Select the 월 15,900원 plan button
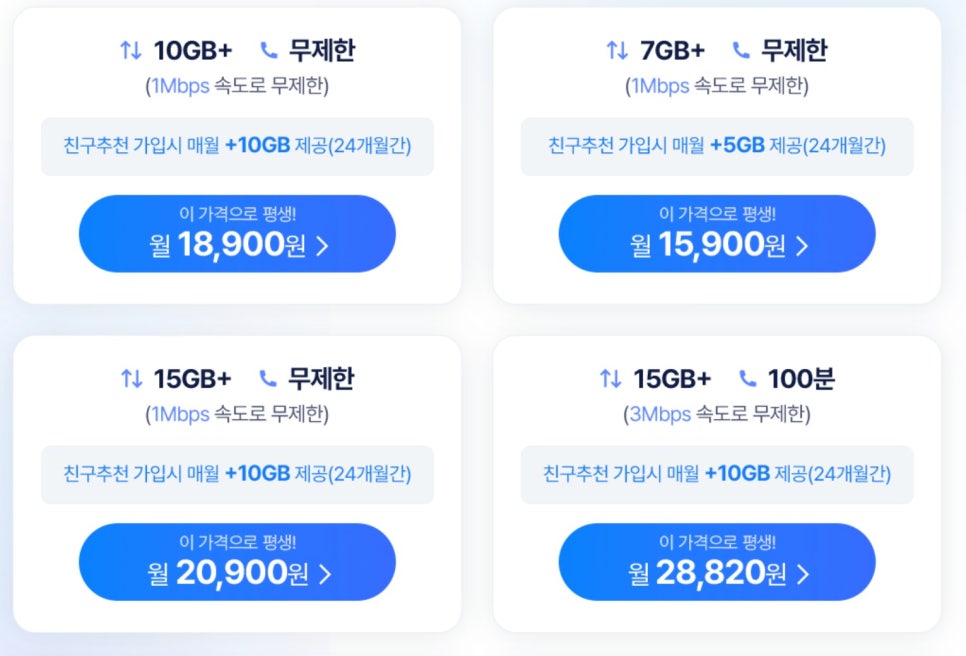 coord(717,233)
